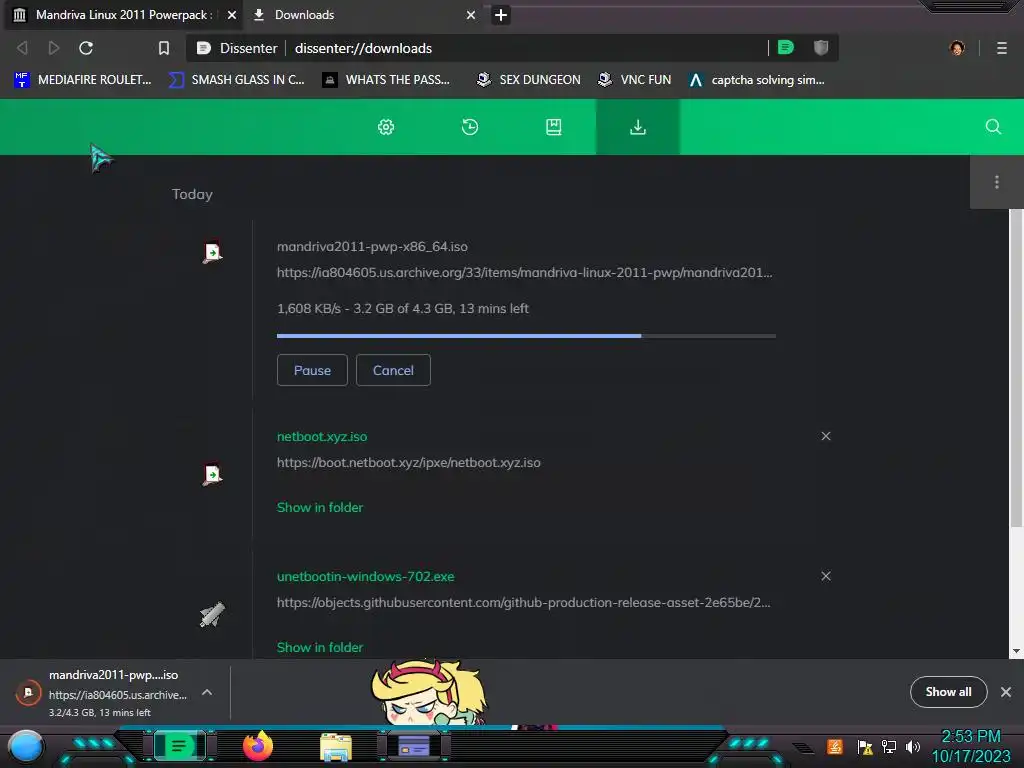Remove netboot.xyz.iso from download list

(x=826, y=436)
